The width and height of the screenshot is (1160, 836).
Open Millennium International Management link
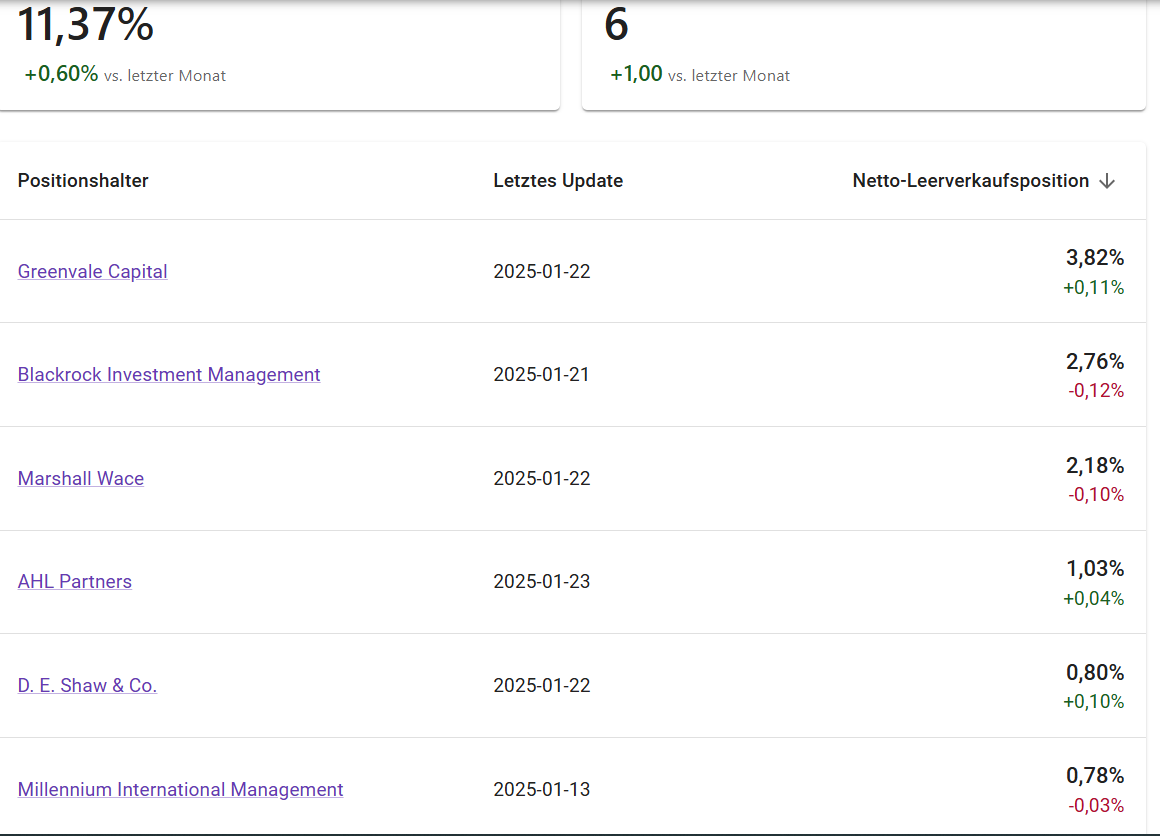click(x=180, y=790)
